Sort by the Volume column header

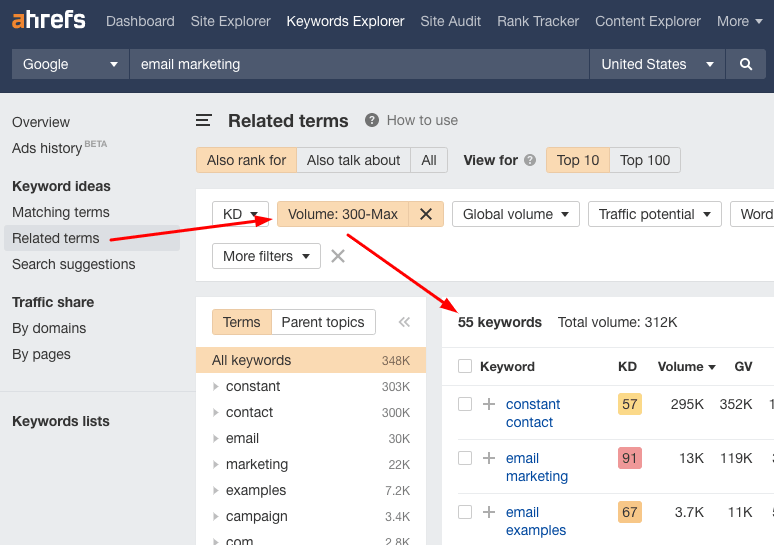click(686, 366)
